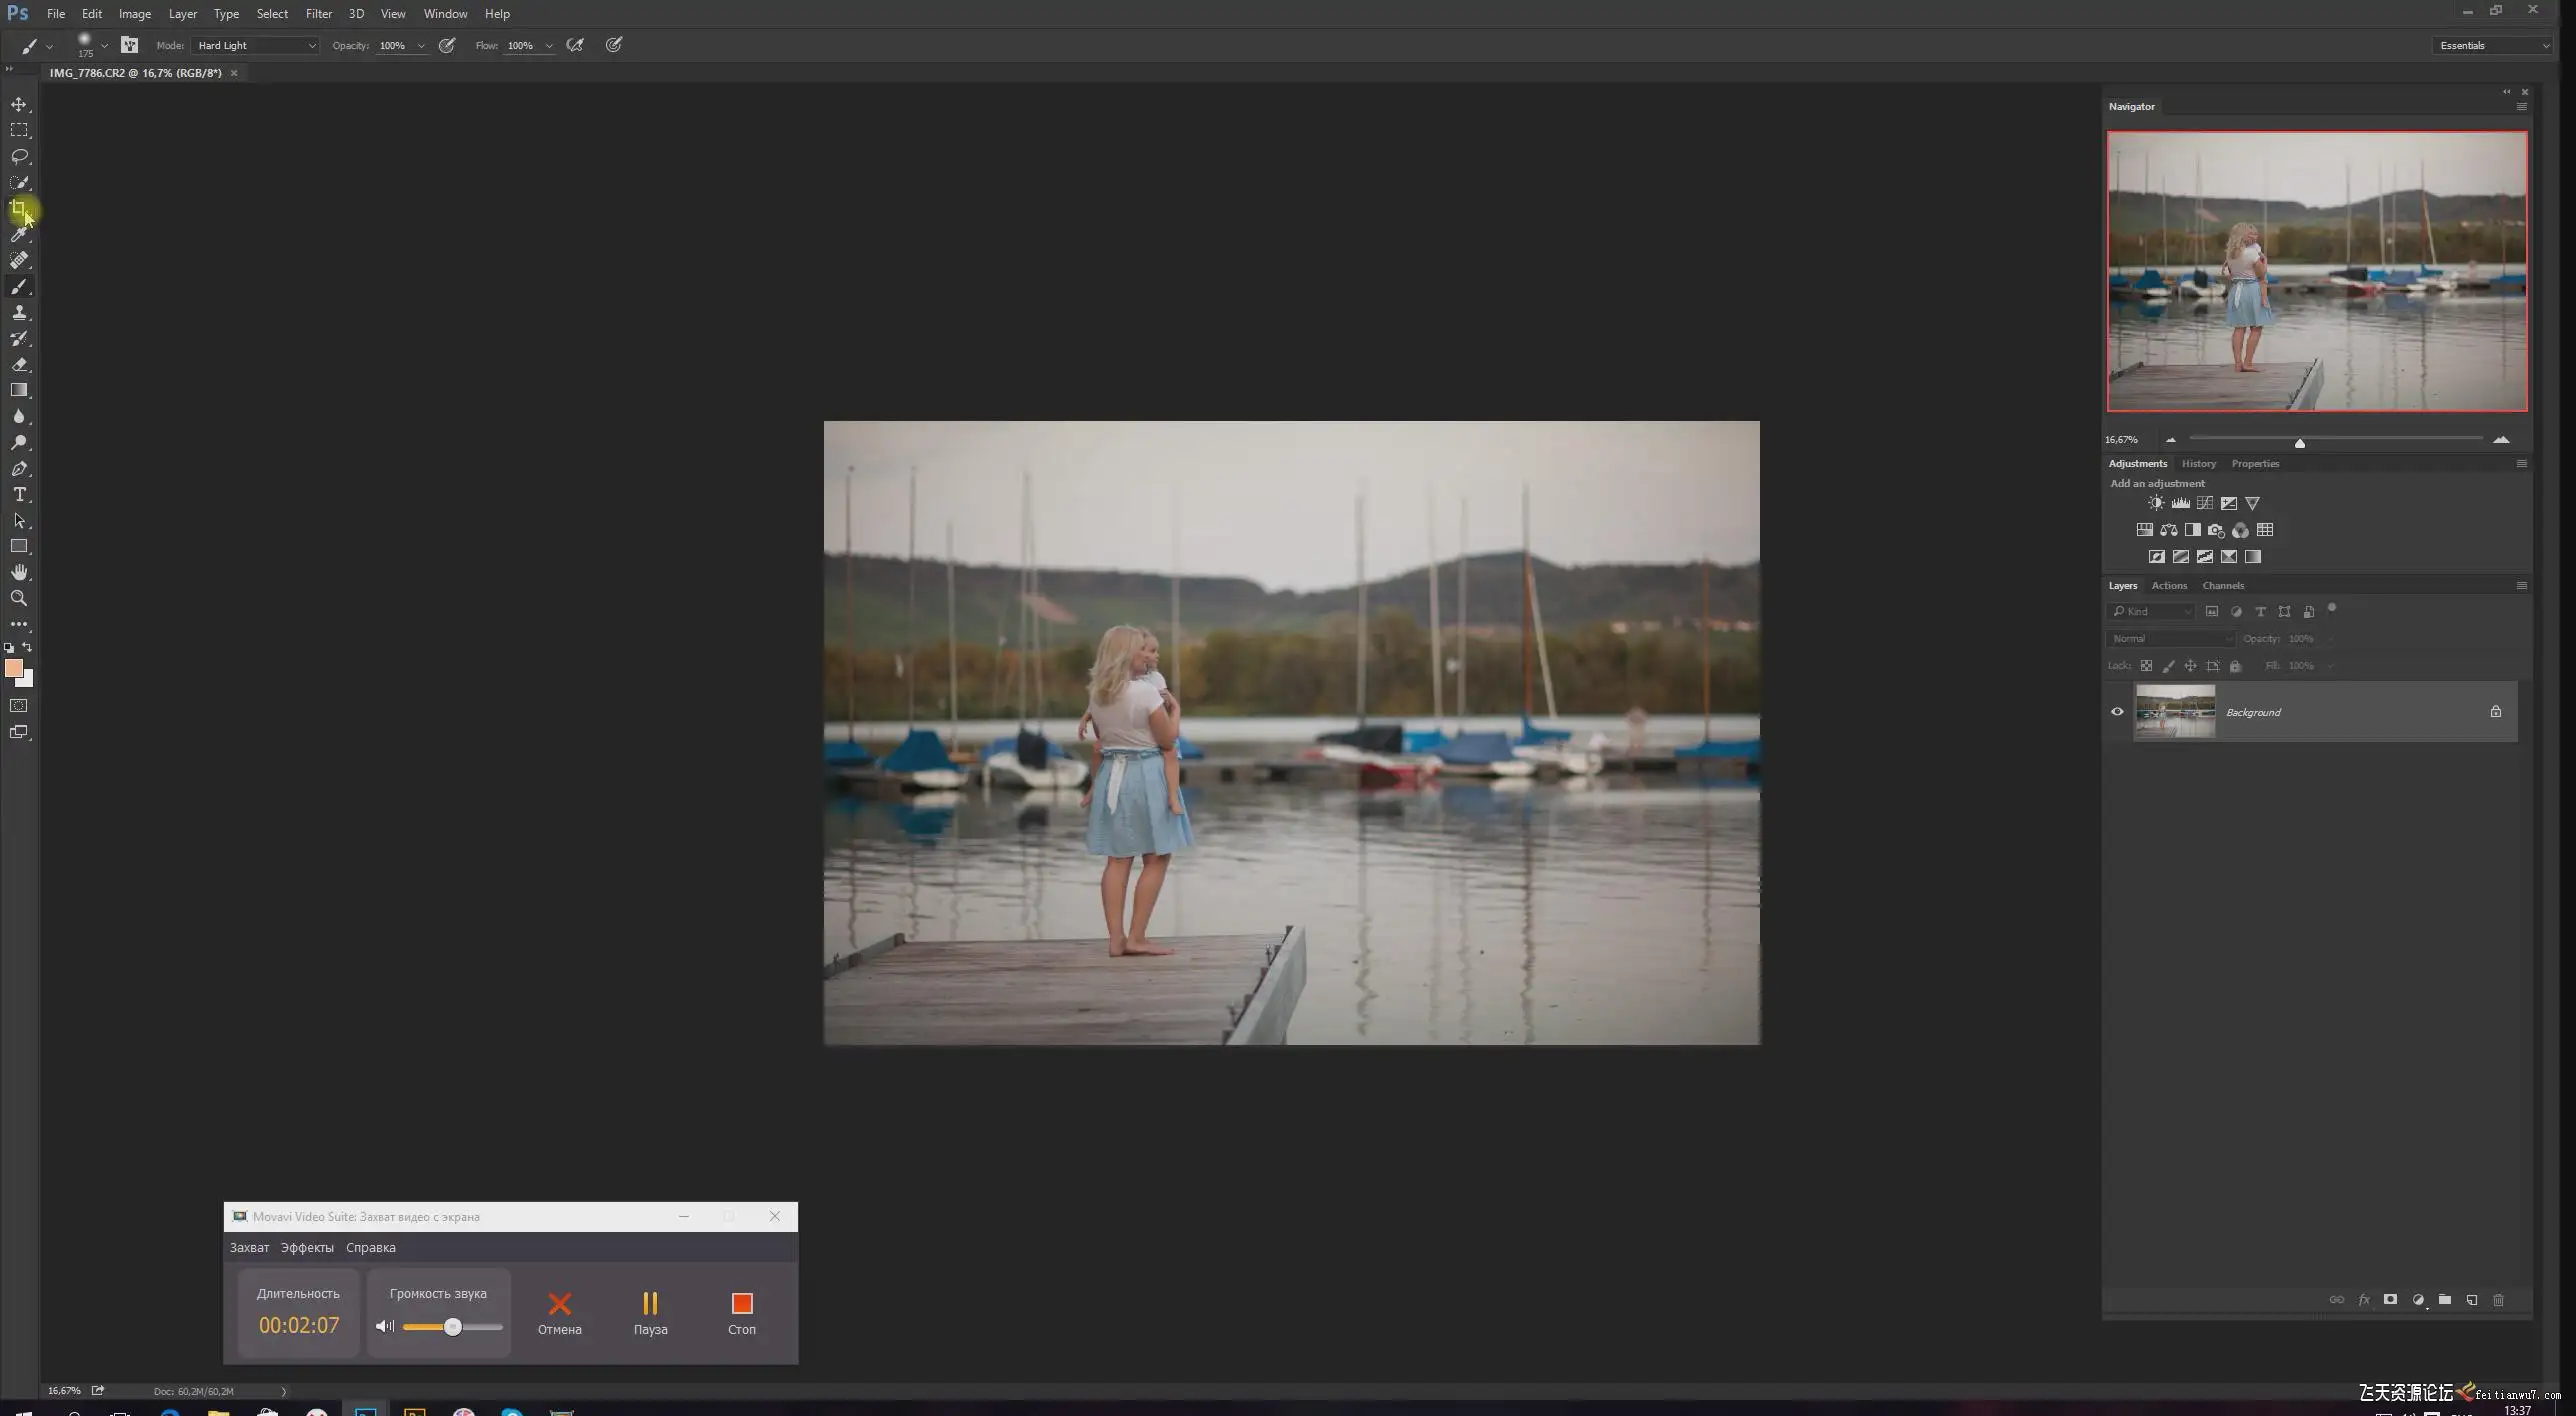
Task: Click the Pen tool icon
Action: [19, 468]
